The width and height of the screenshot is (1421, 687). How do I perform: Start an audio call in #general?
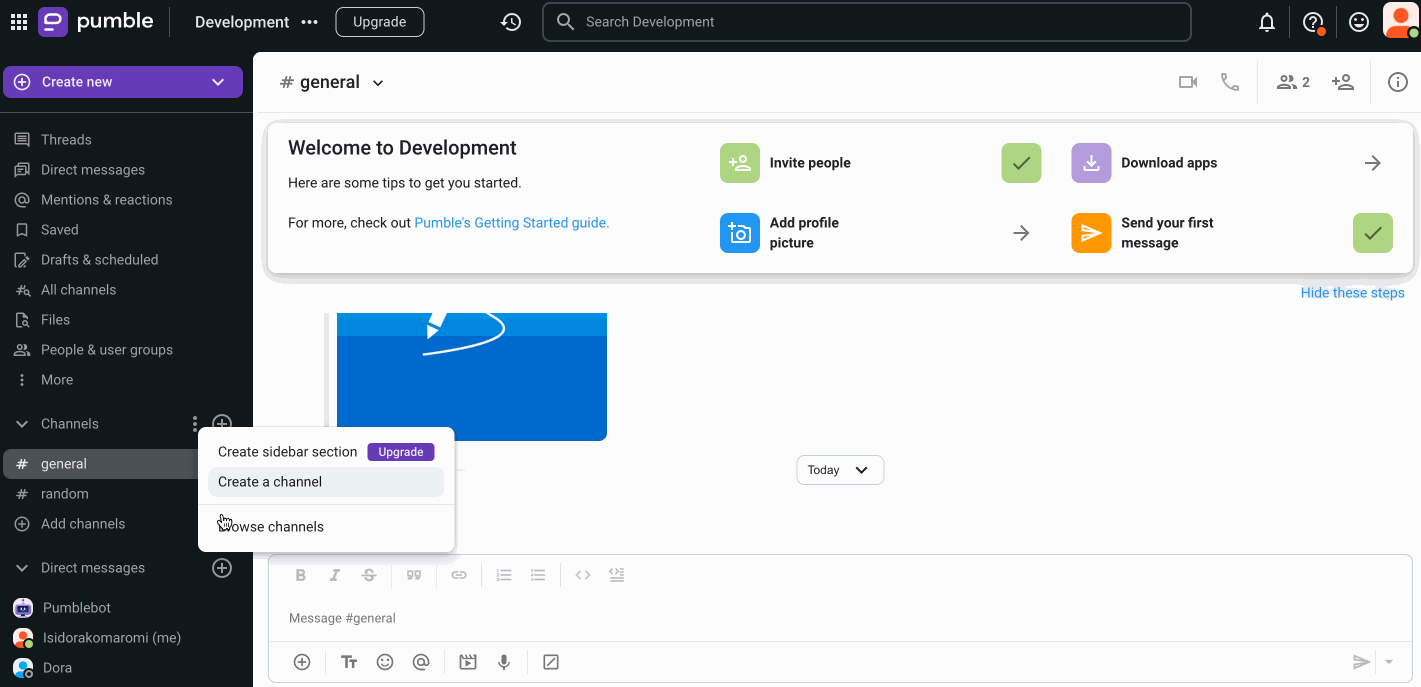pyautogui.click(x=1230, y=82)
